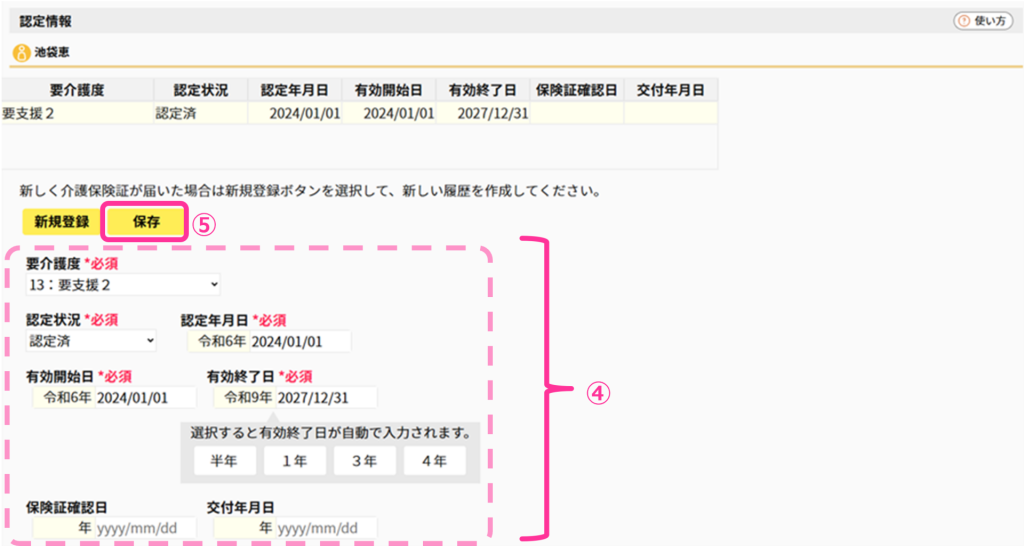Select the table row cell 要支援２
1024x546 pixels.
77,114
